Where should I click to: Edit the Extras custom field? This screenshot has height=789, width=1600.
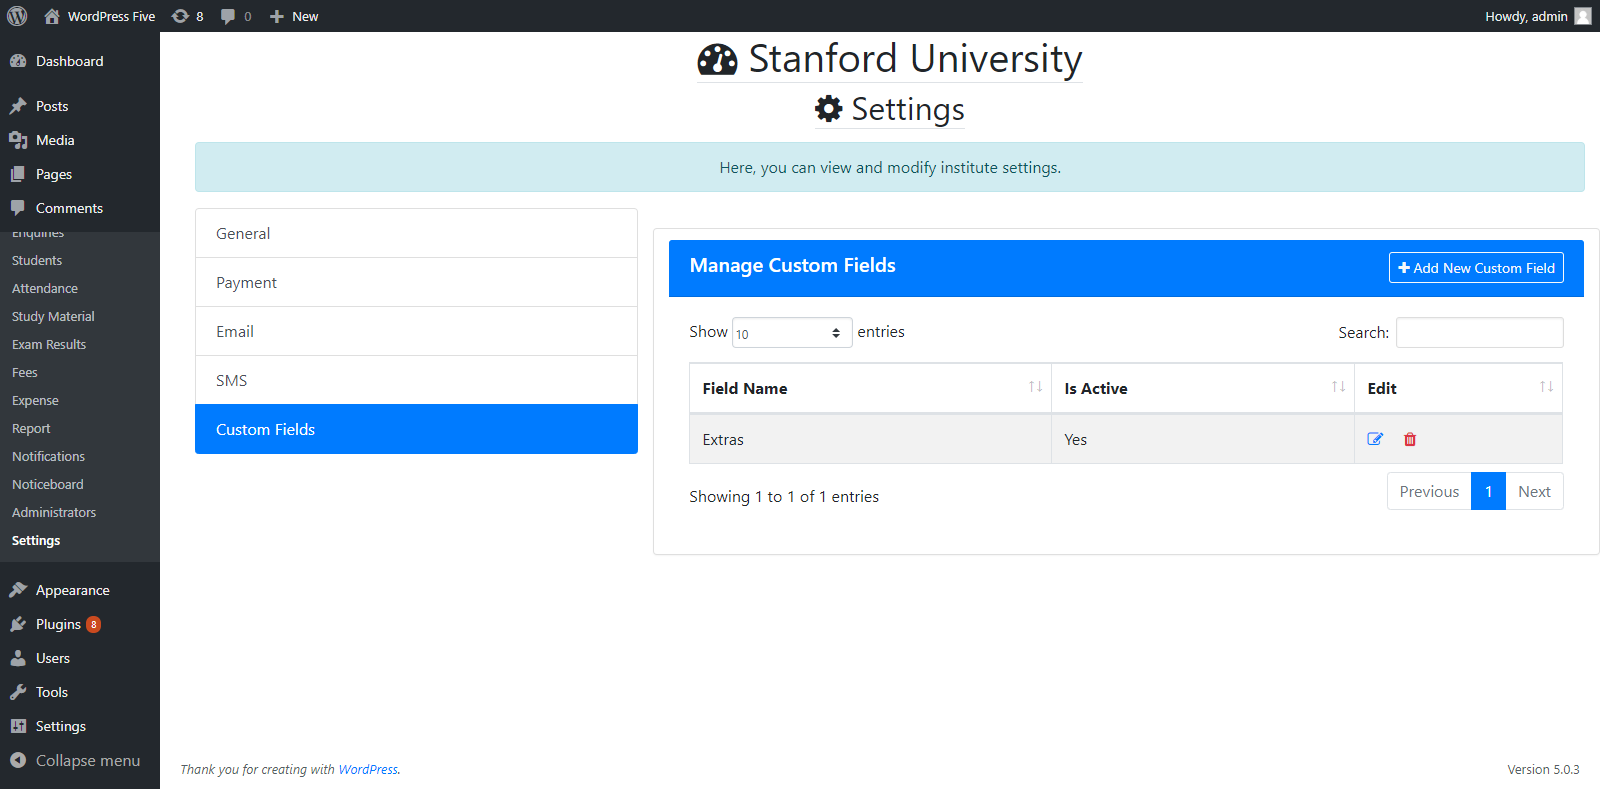click(1375, 439)
